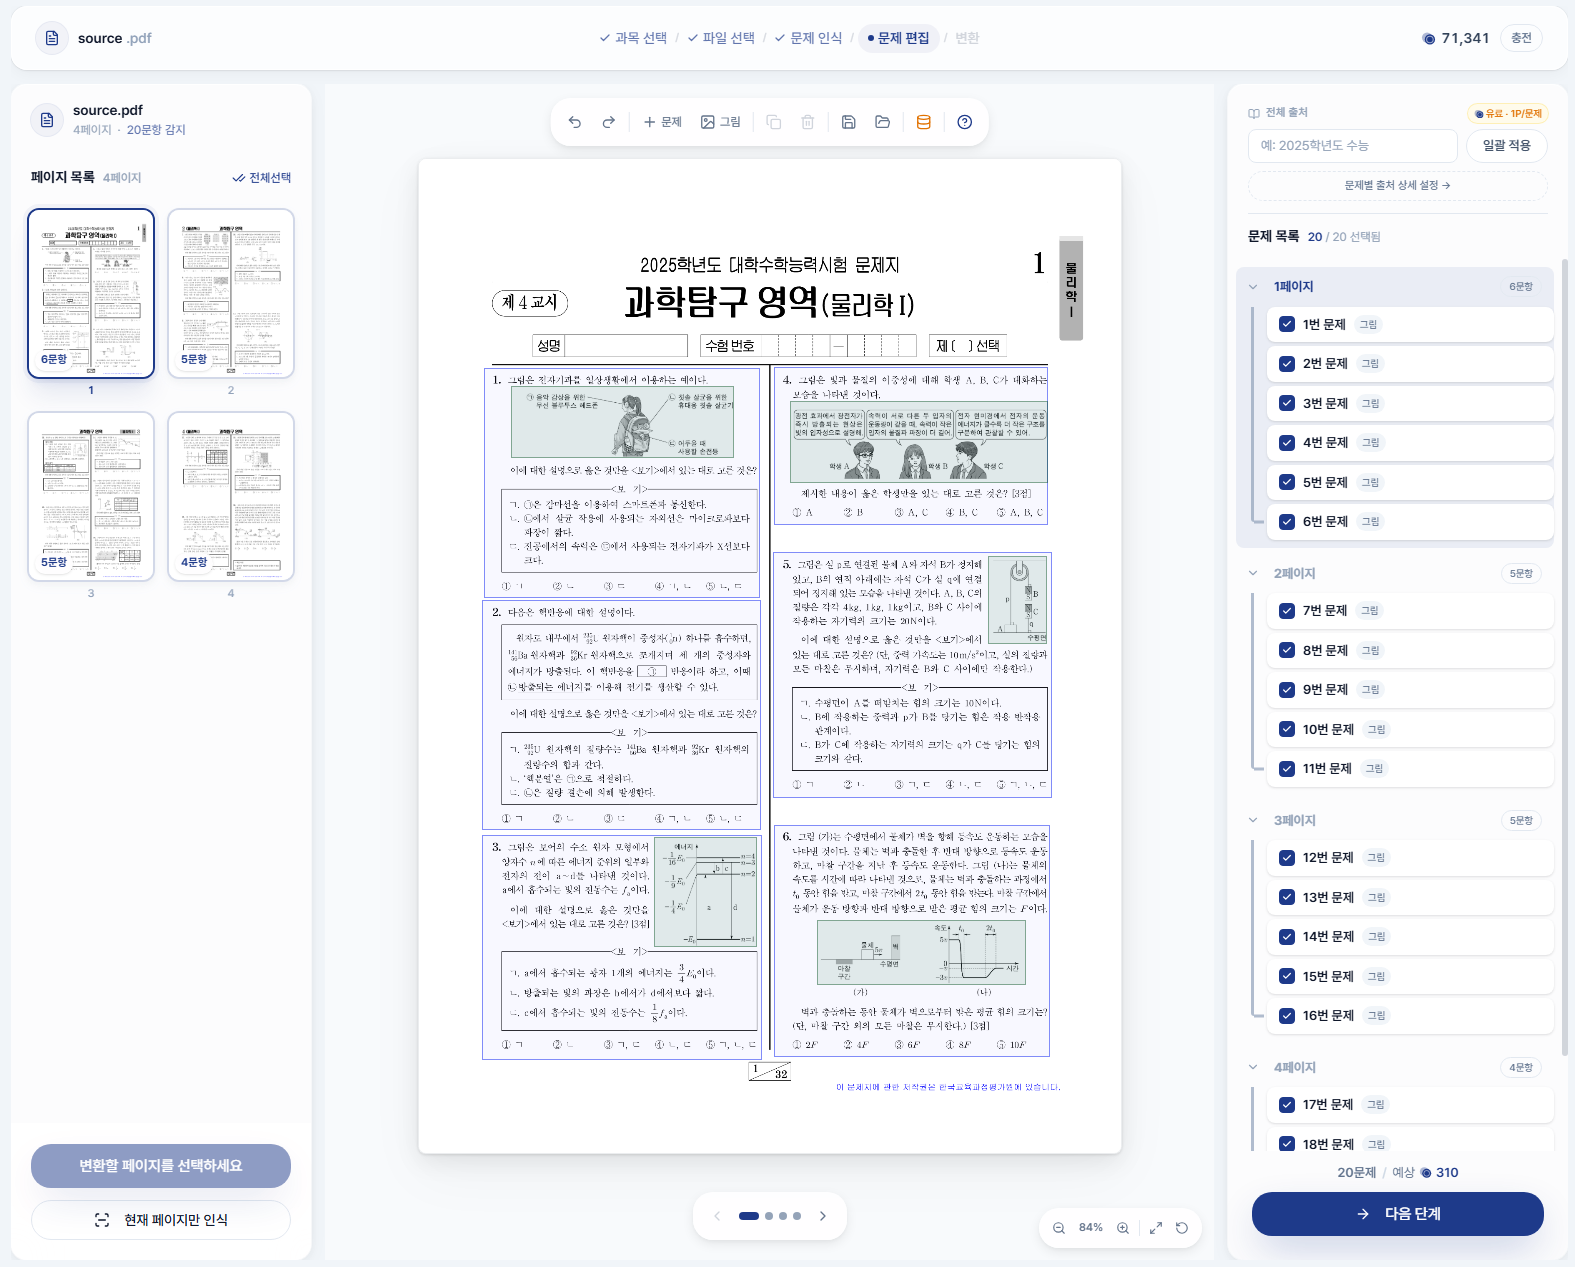1575x1267 pixels.
Task: Open help question mark icon
Action: click(x=965, y=122)
